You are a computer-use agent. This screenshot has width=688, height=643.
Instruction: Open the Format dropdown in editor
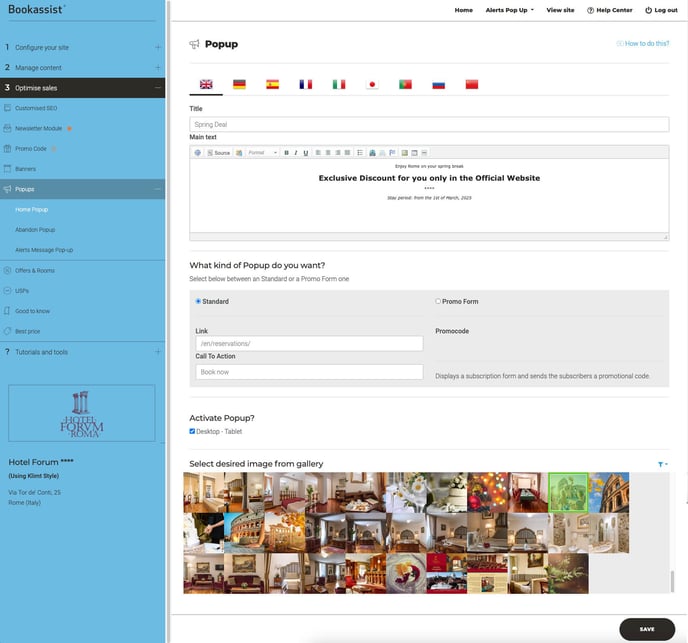[262, 153]
